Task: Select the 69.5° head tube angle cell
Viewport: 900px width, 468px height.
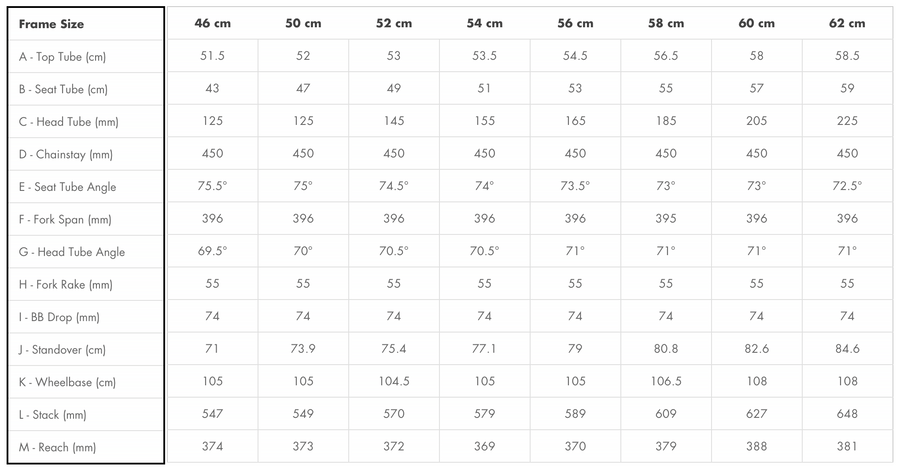Action: click(x=212, y=252)
